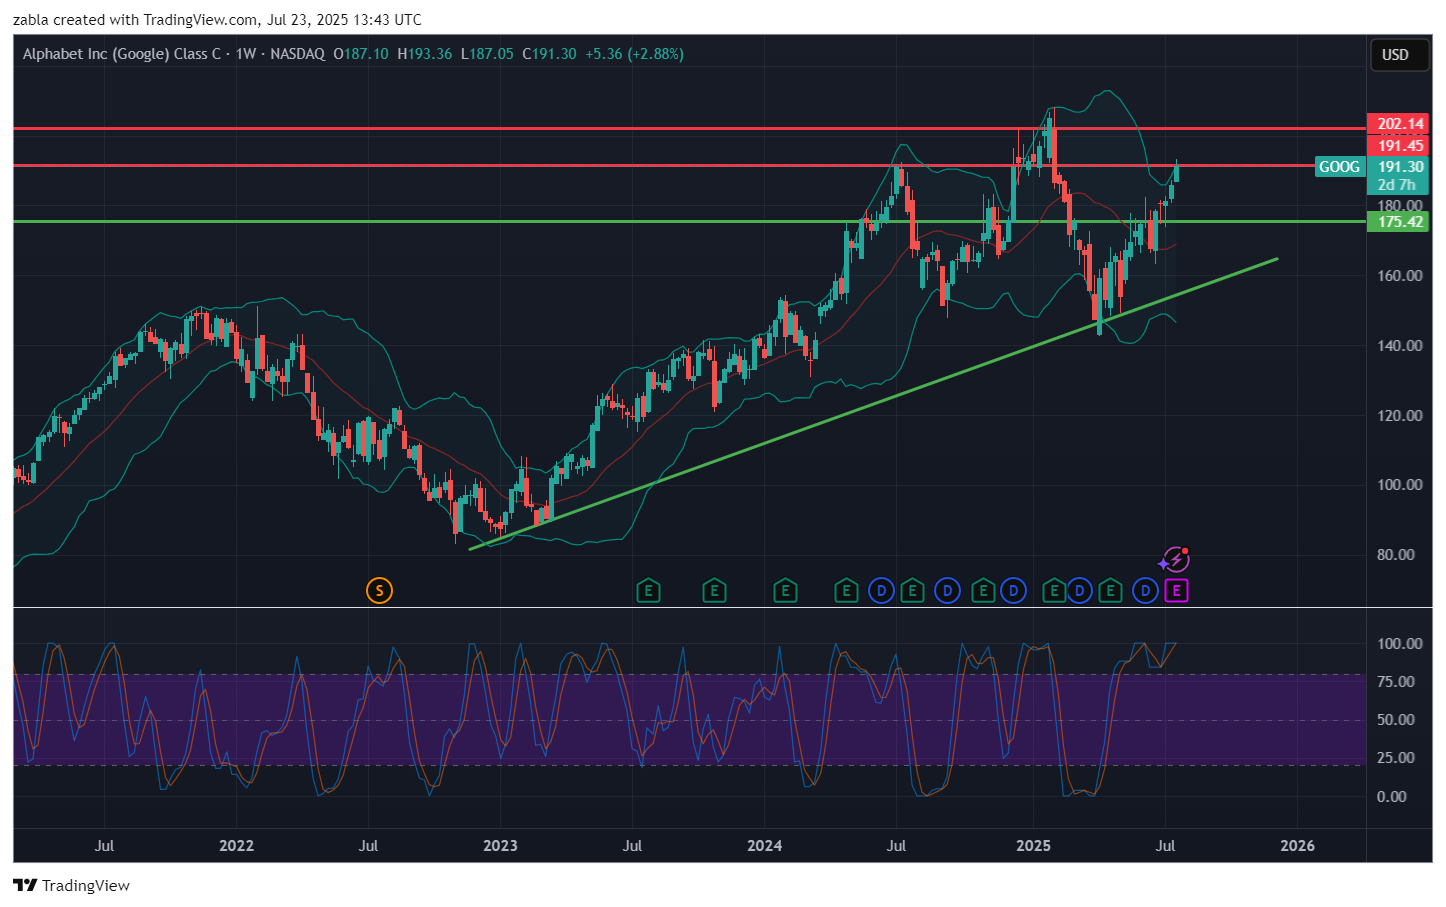Click the 2023 label on time axis

pyautogui.click(x=500, y=845)
